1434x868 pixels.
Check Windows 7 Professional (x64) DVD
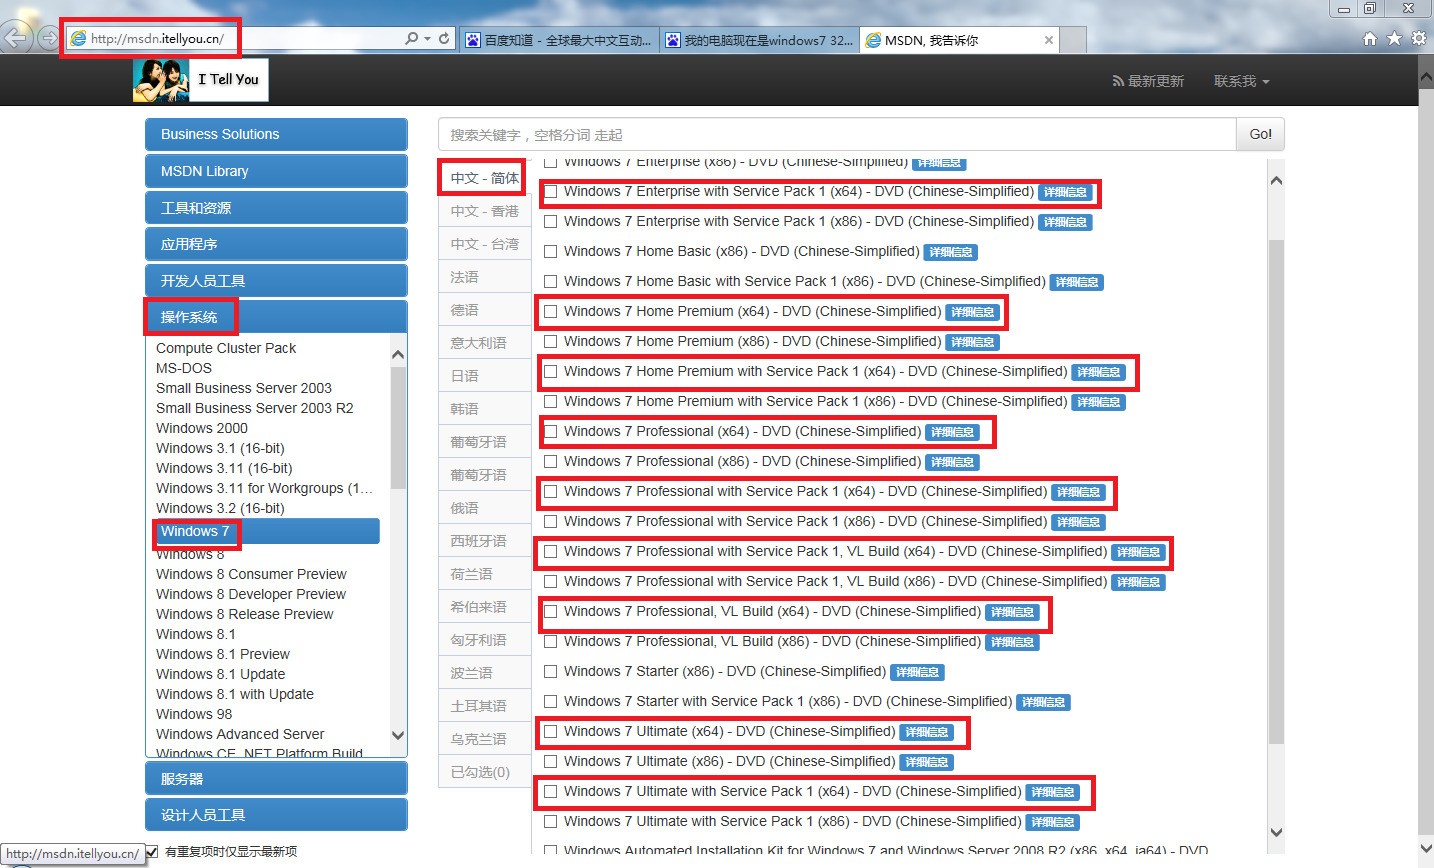pos(550,432)
